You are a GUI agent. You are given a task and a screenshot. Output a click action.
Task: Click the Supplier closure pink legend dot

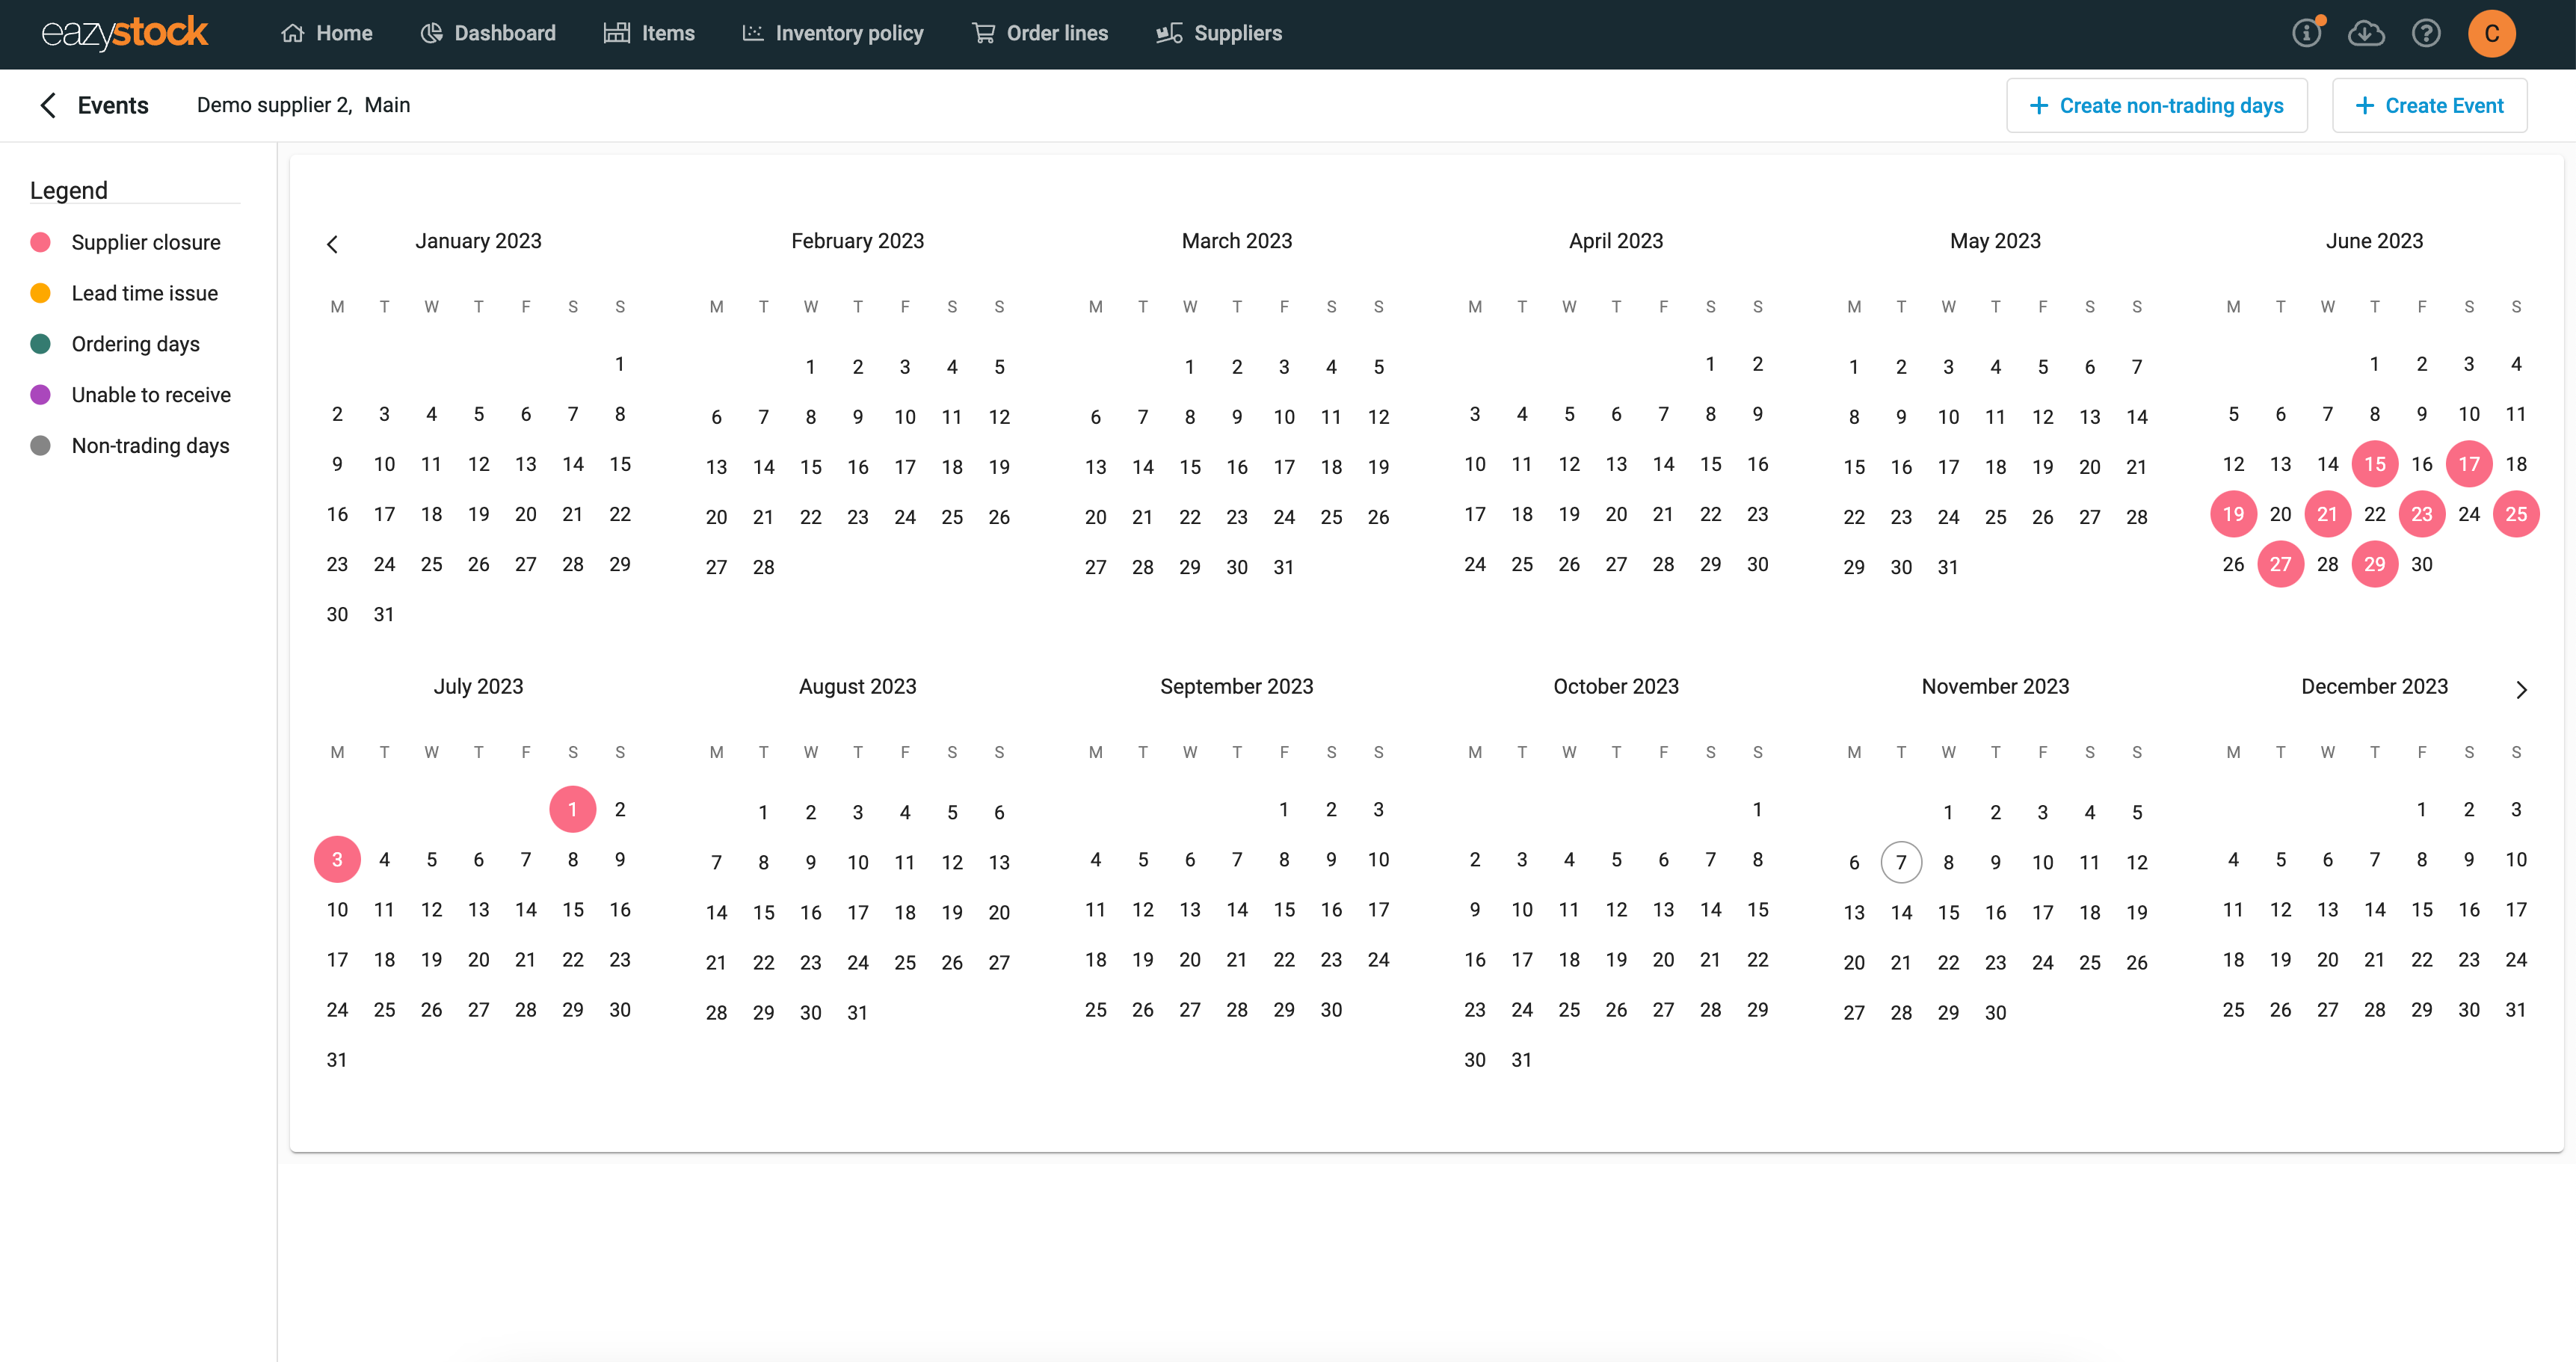click(41, 242)
